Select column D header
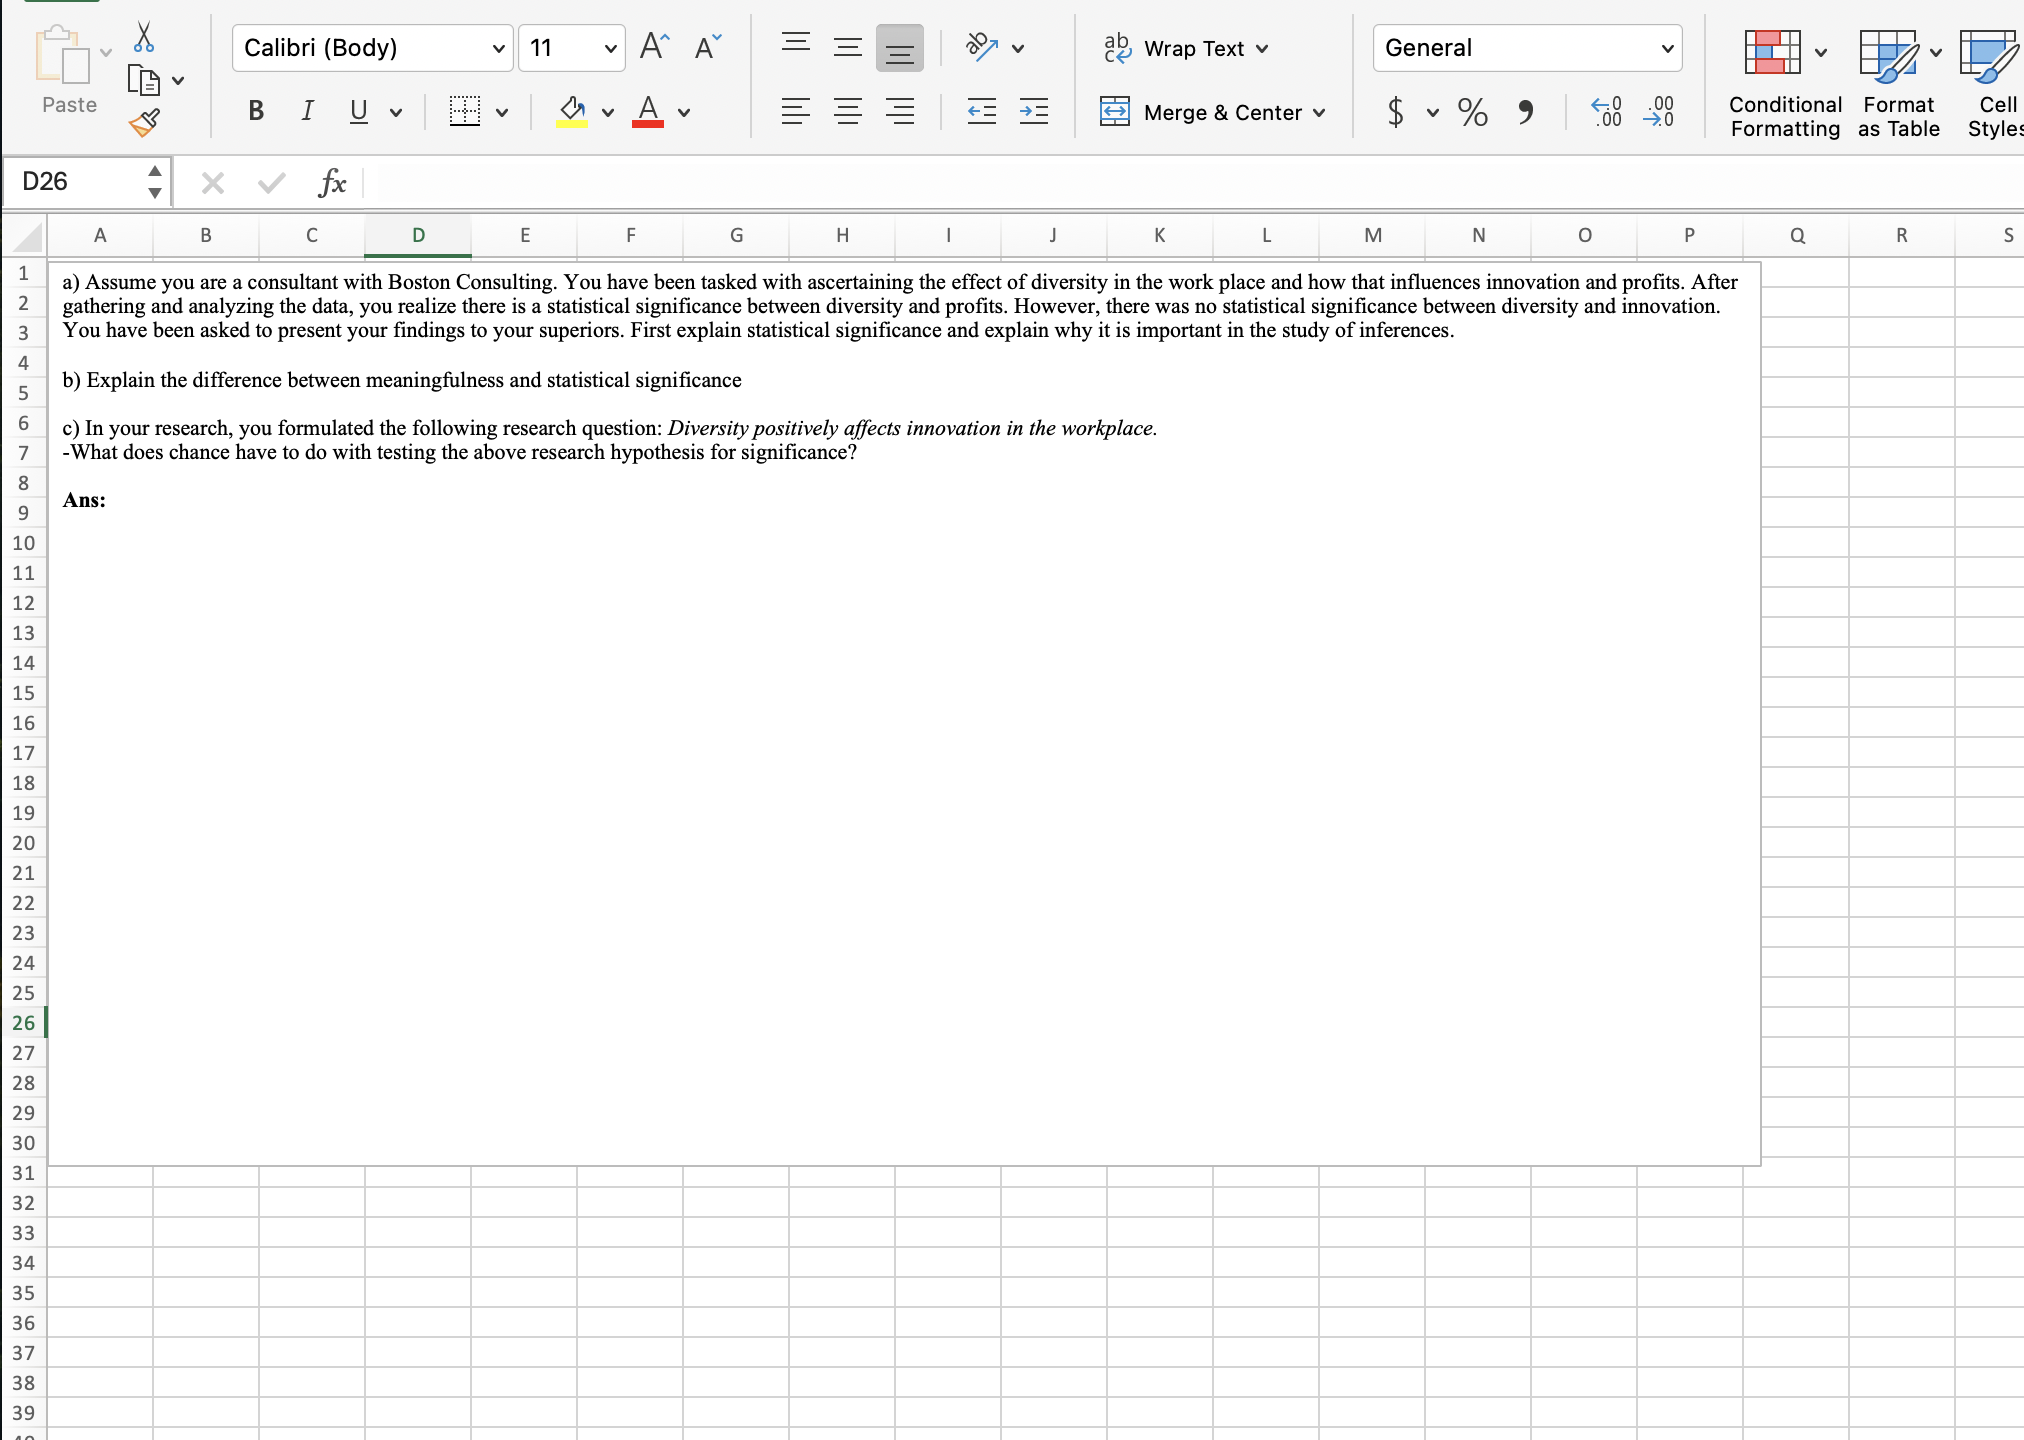This screenshot has height=1440, width=2024. click(x=418, y=235)
